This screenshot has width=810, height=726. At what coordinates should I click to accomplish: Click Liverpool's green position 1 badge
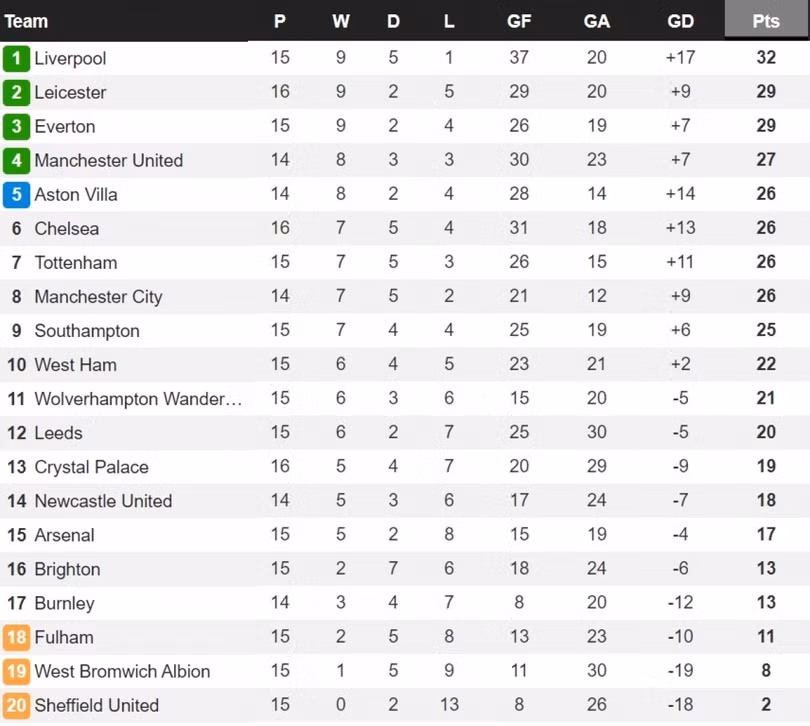click(x=16, y=58)
